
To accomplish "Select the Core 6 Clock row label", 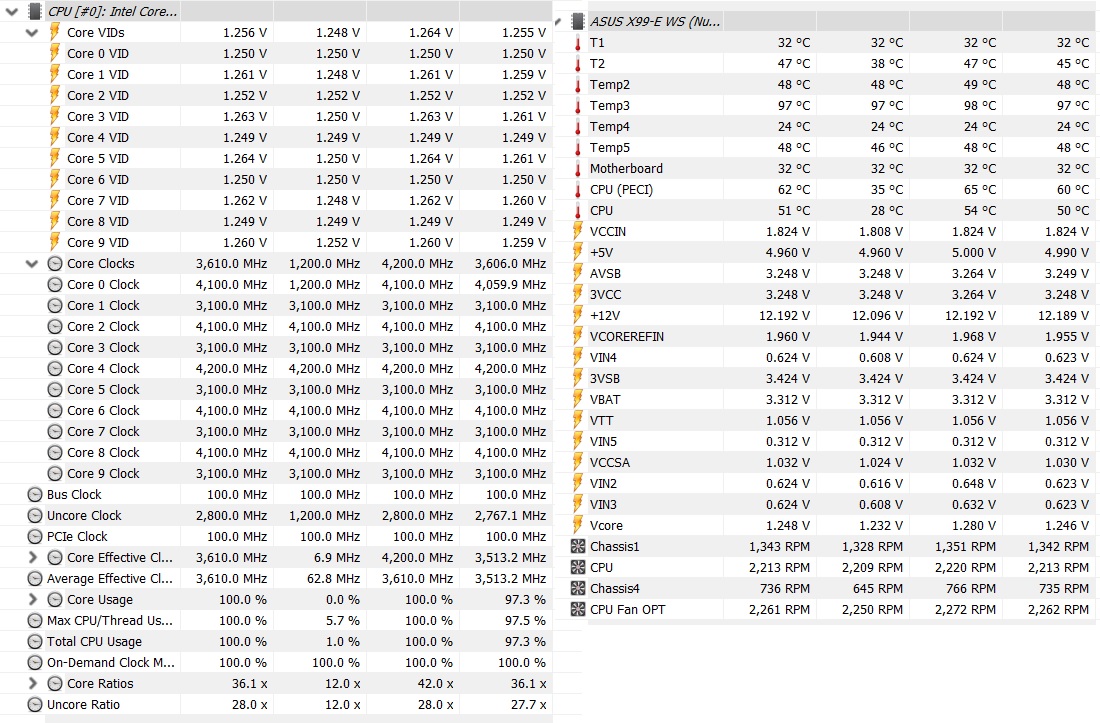I will click(x=103, y=411).
